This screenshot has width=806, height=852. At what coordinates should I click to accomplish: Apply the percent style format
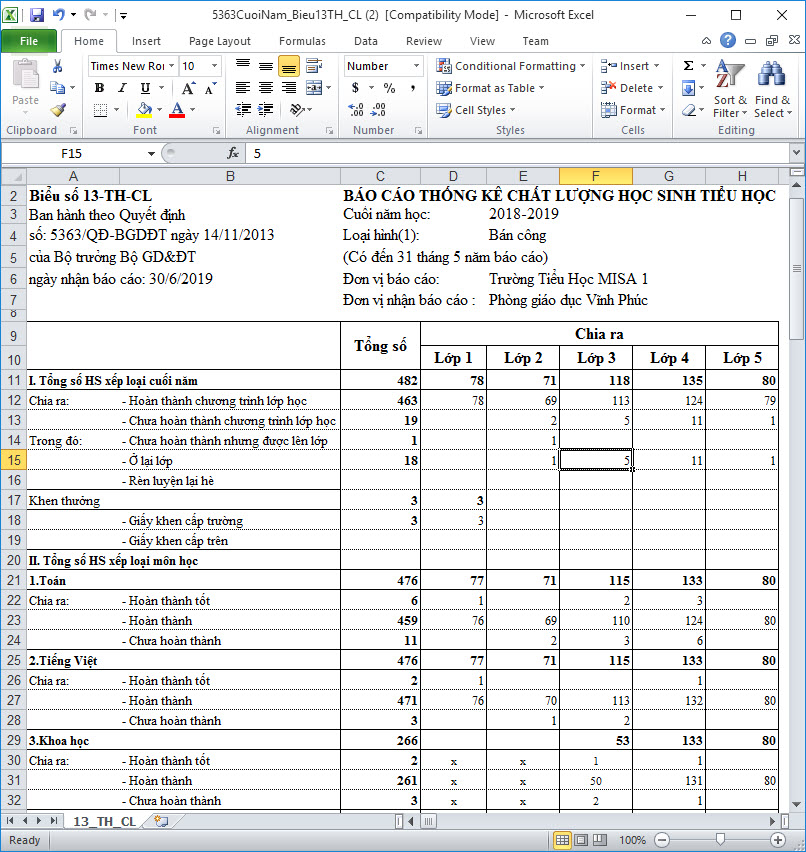[389, 88]
